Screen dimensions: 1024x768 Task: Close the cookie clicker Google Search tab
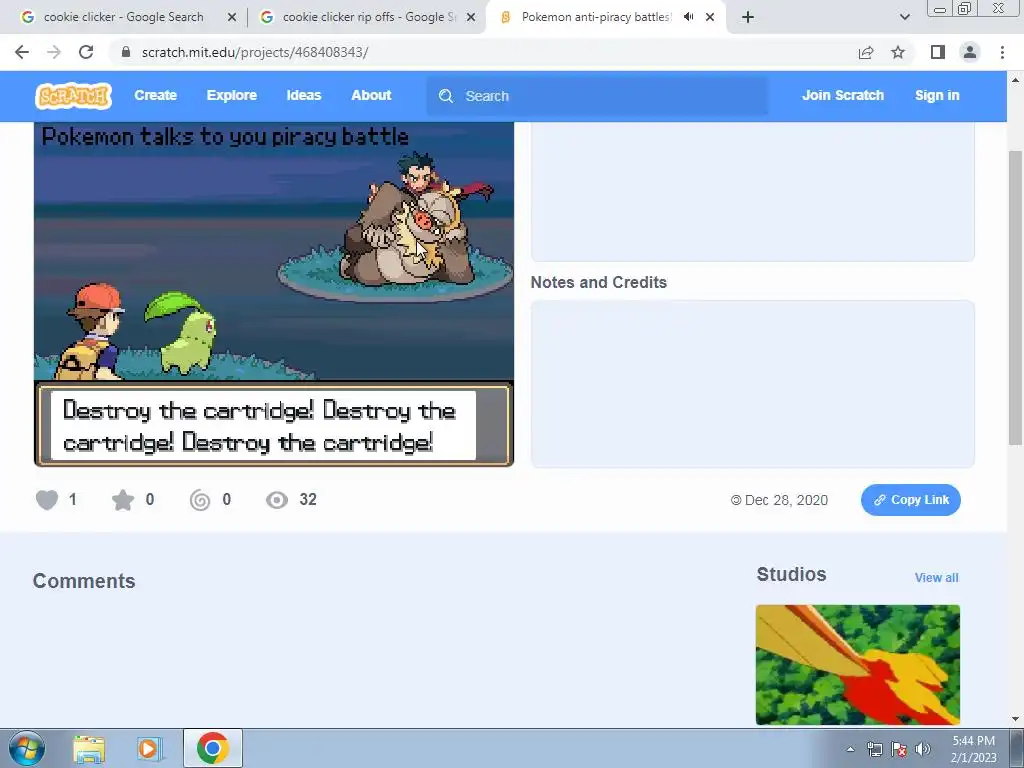click(232, 18)
